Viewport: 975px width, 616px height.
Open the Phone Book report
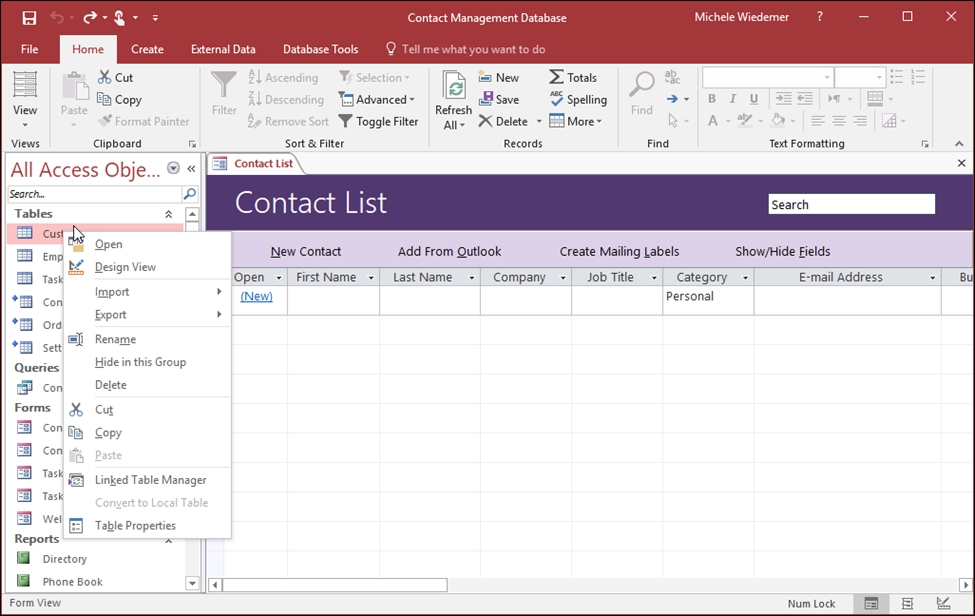tap(73, 582)
